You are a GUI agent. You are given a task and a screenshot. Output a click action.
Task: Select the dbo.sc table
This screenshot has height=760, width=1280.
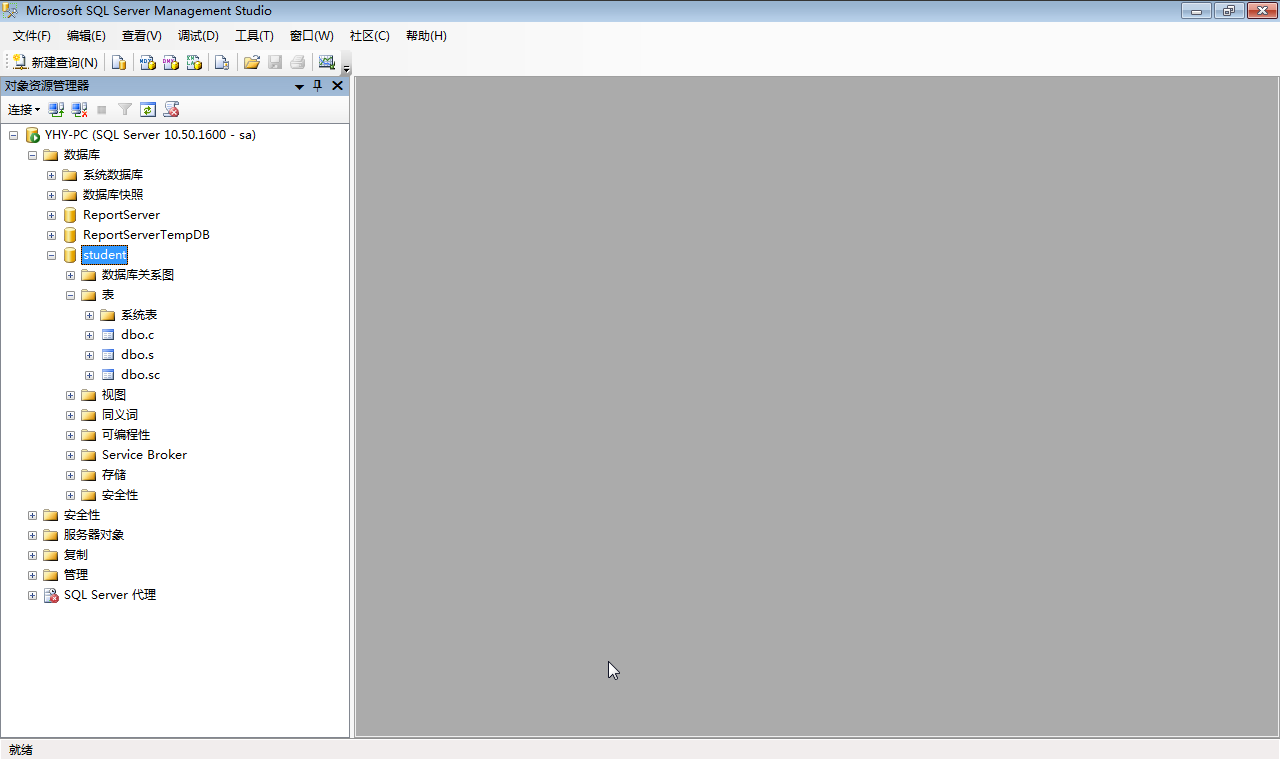141,375
